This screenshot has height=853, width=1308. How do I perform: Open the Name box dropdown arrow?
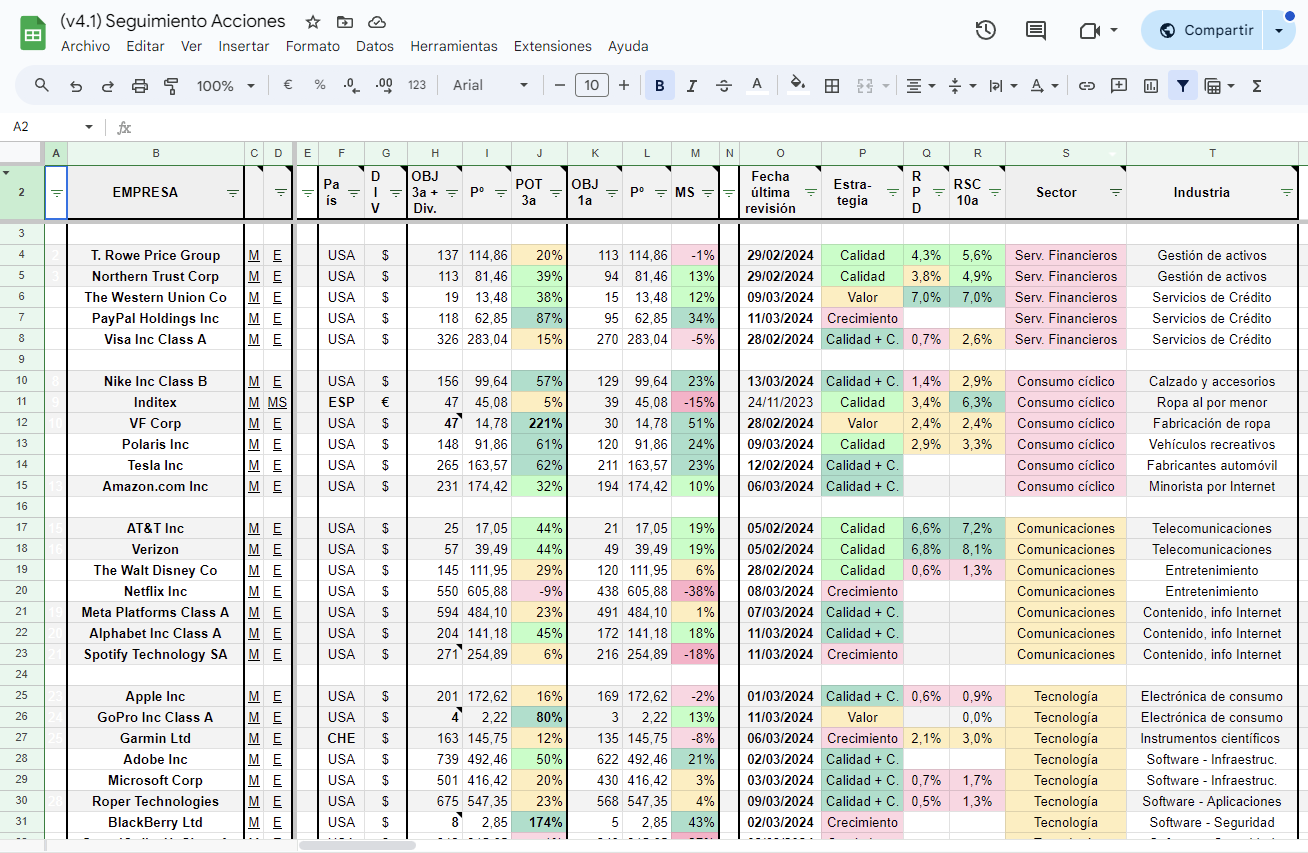89,127
